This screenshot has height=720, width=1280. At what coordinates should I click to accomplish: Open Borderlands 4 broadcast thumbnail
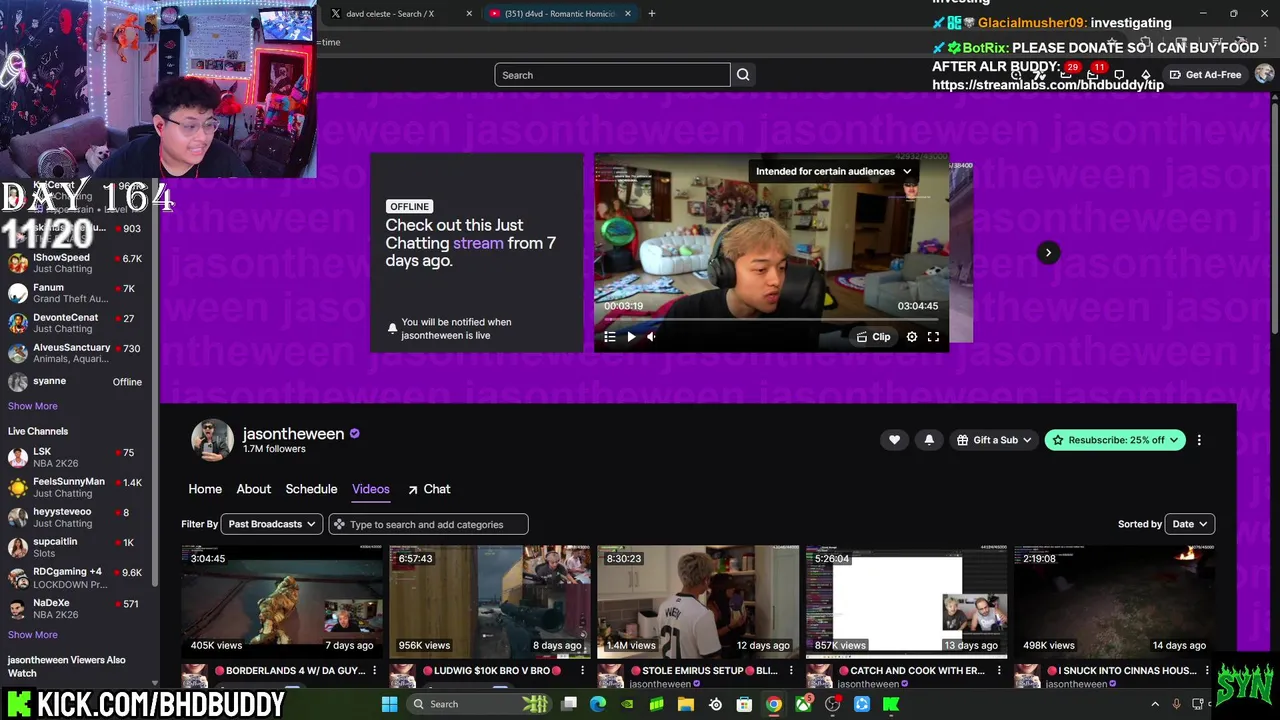coord(282,601)
